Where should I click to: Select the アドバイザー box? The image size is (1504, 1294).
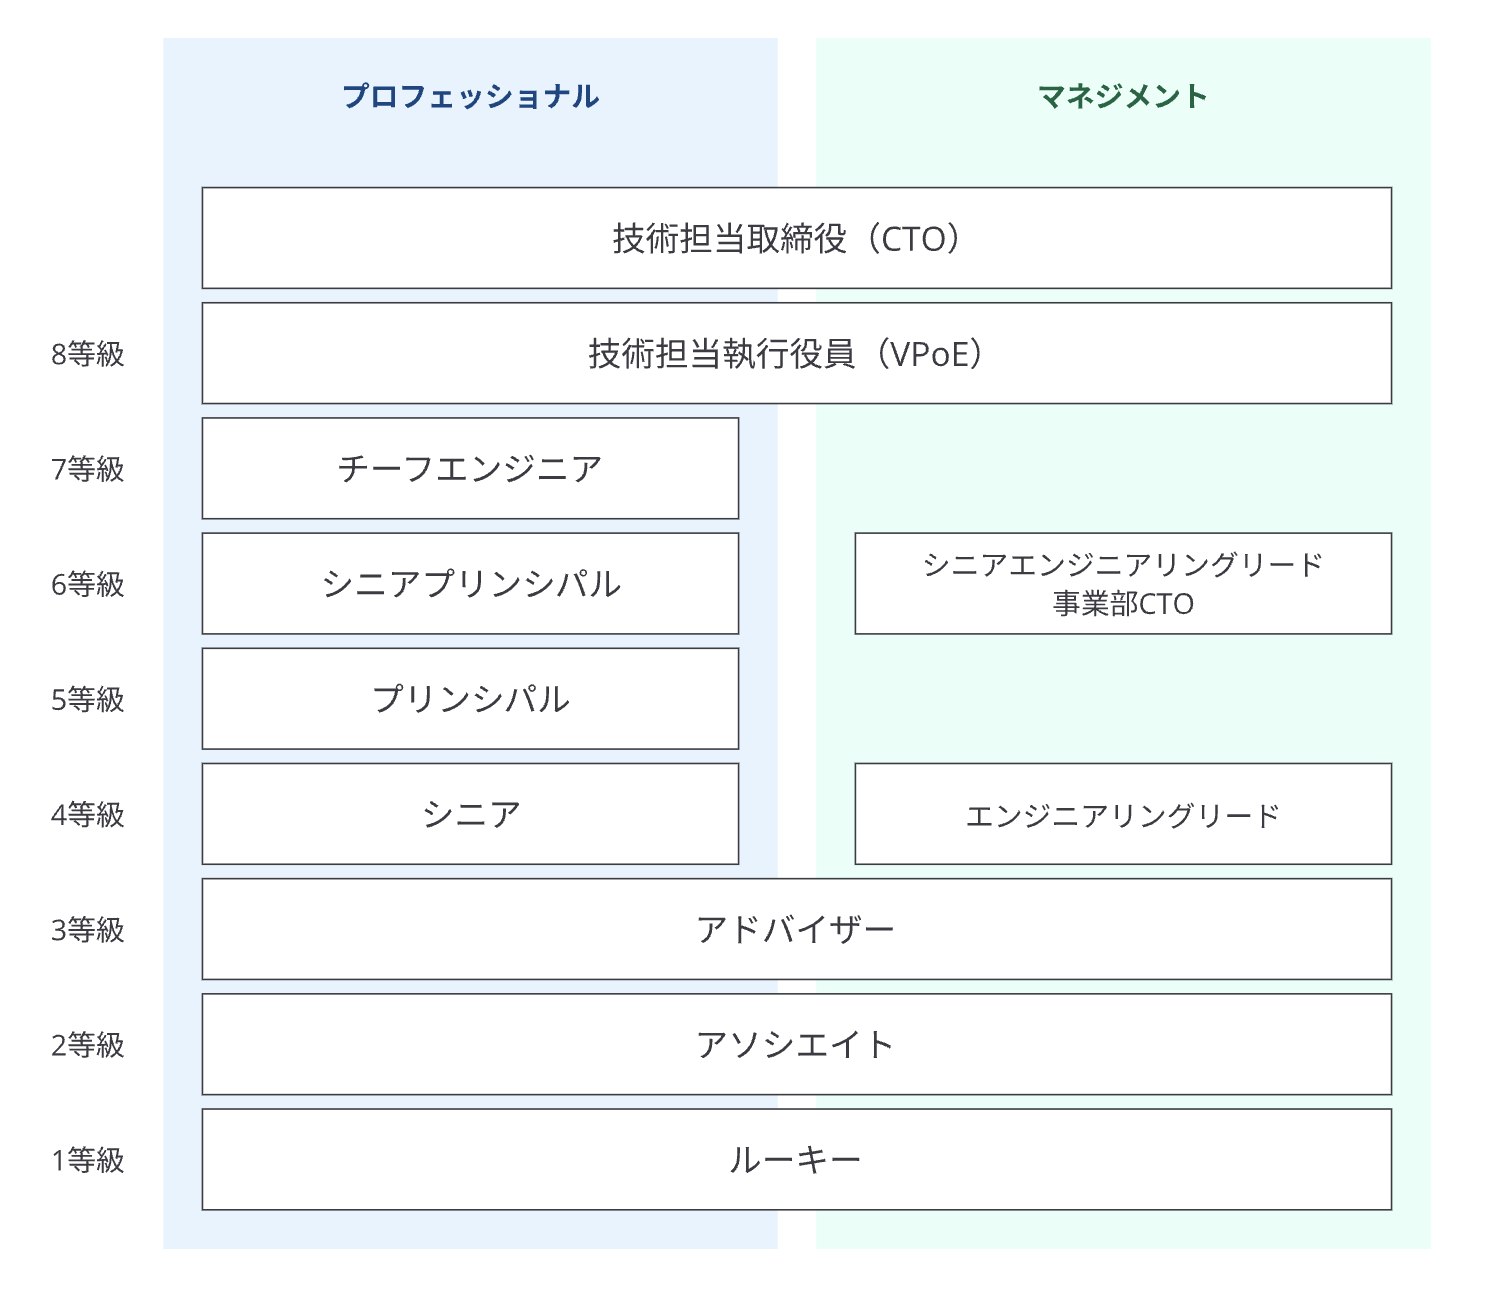[x=796, y=928]
